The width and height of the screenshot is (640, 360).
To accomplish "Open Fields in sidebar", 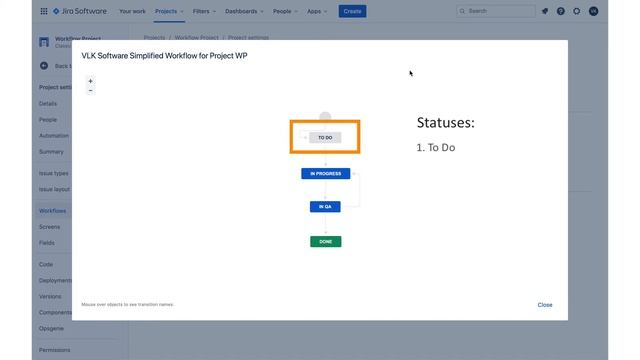I will pyautogui.click(x=47, y=242).
